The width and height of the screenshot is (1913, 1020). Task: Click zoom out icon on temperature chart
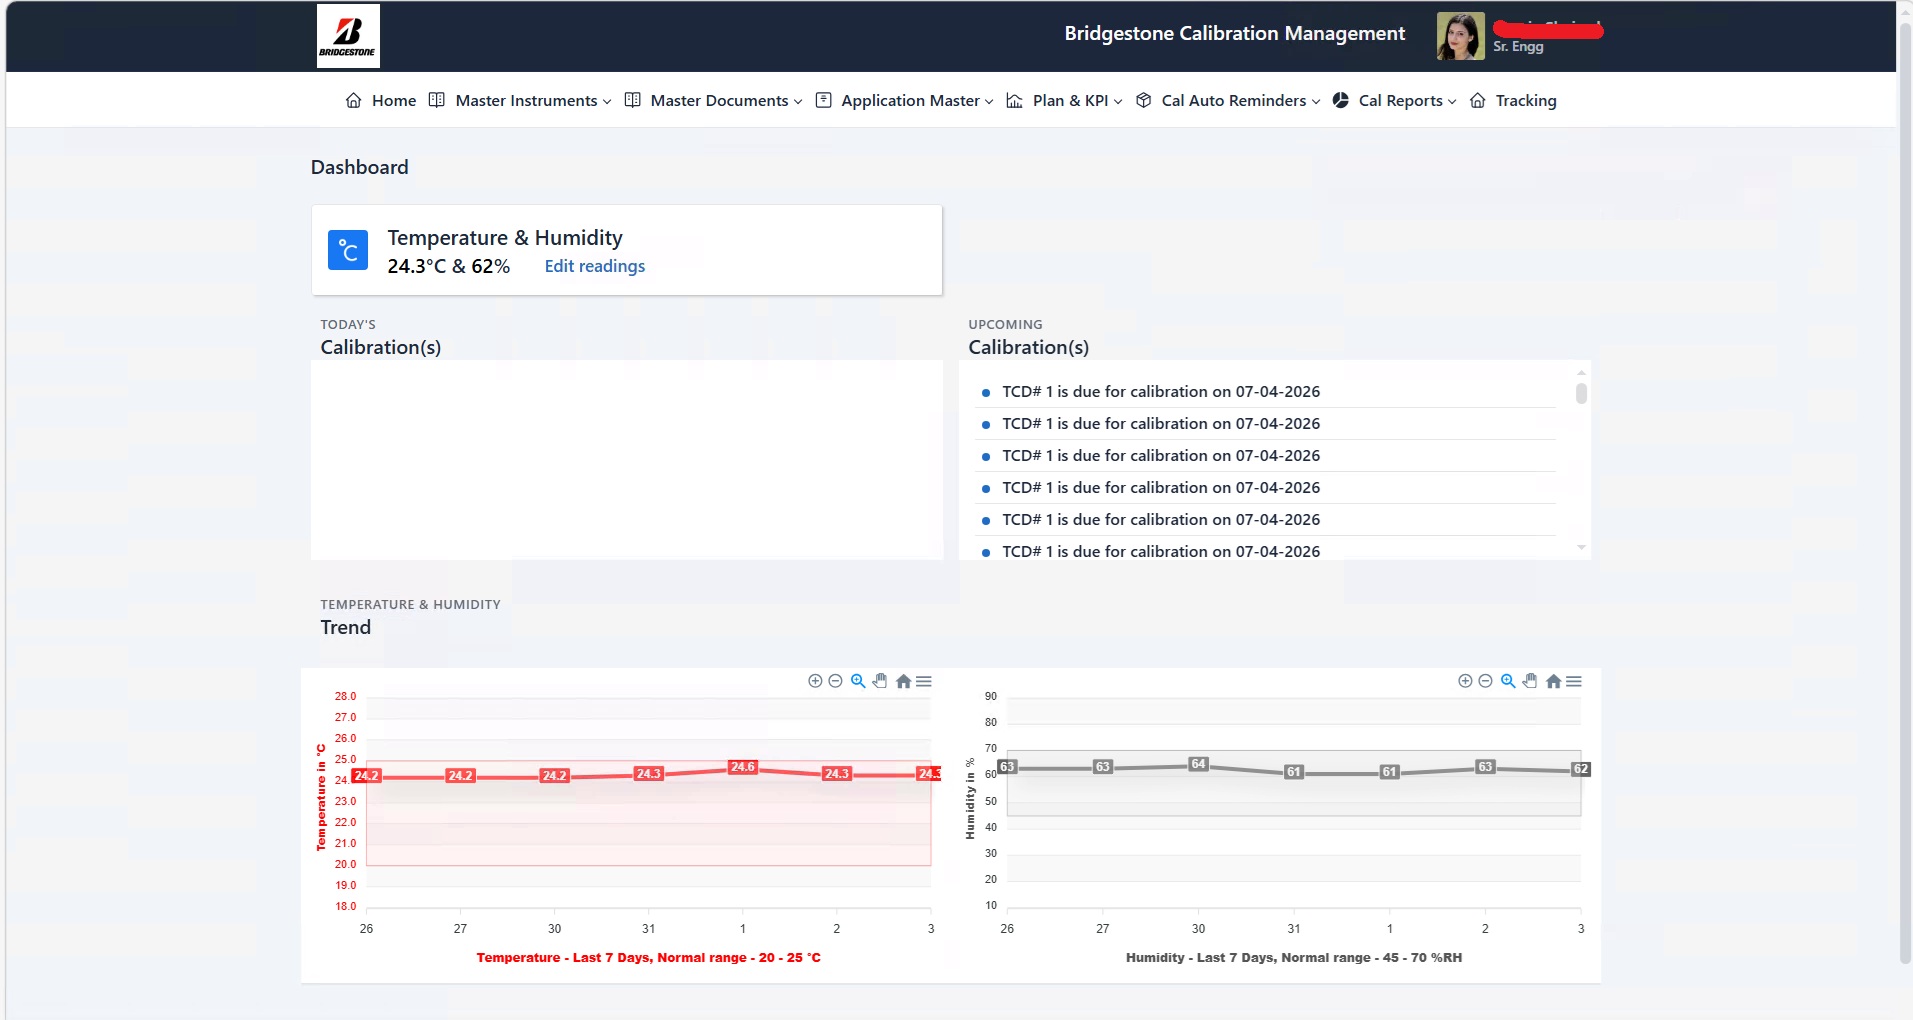click(836, 681)
